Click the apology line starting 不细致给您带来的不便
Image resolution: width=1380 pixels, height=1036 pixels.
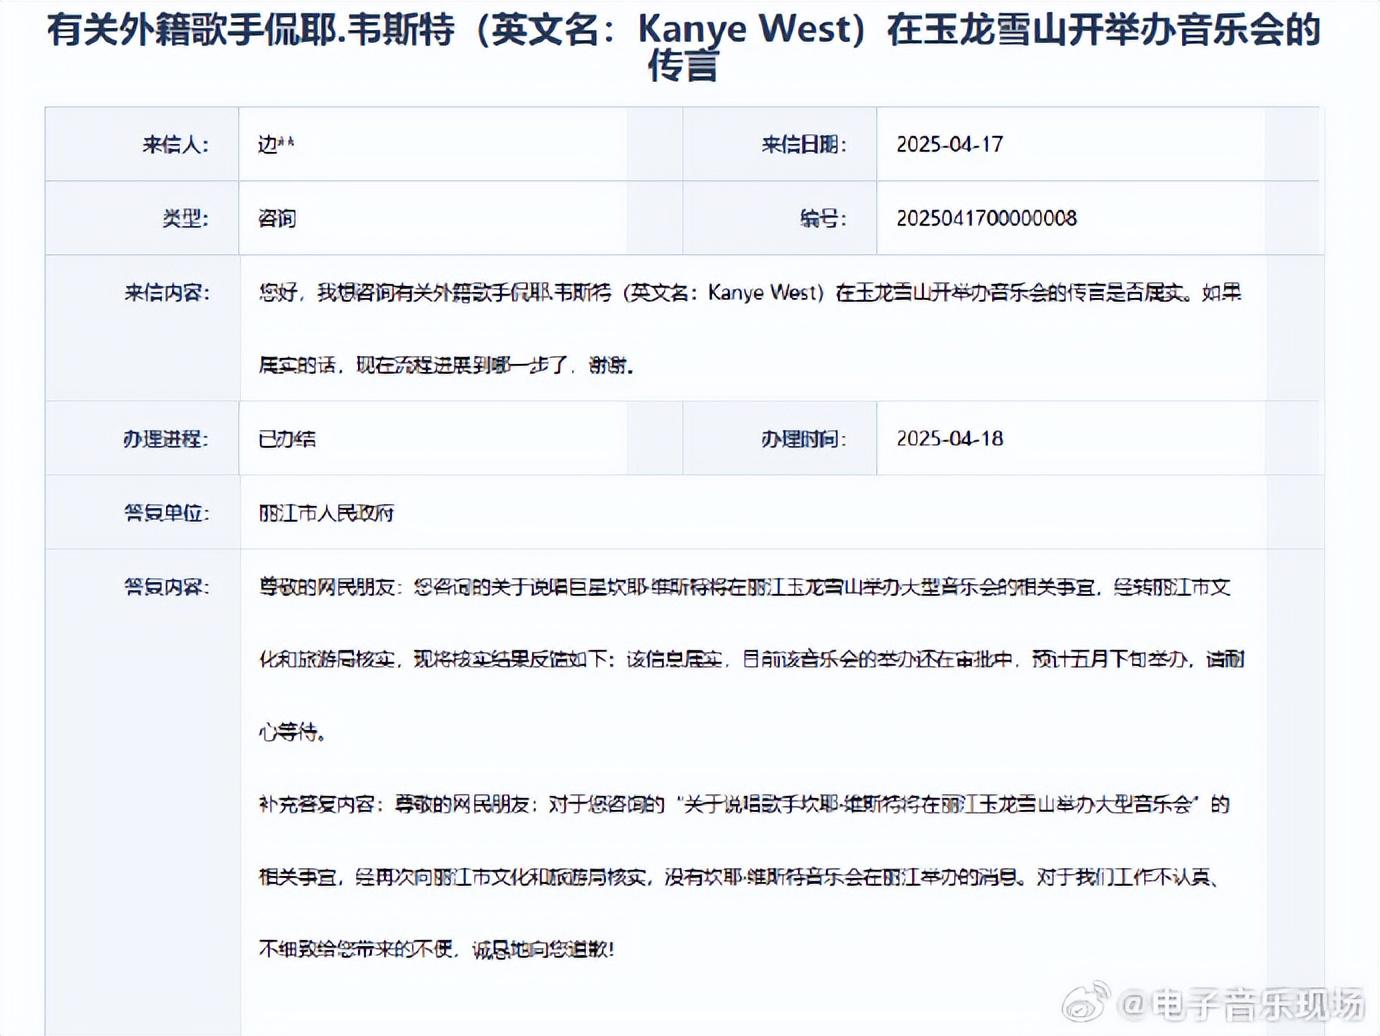pos(436,950)
